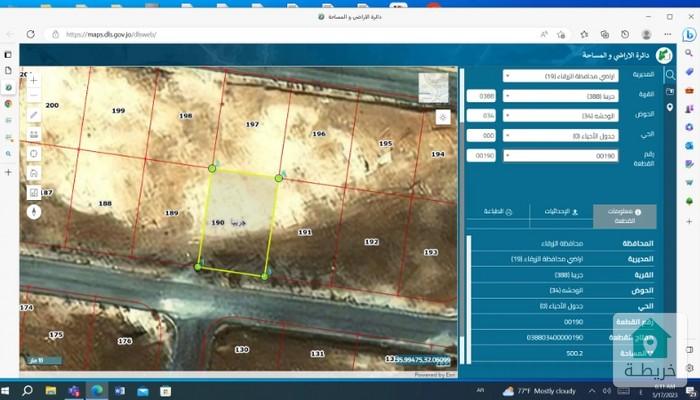
Task: Open the directorate dropdown (Zarqa lands 19)
Action: [560, 76]
